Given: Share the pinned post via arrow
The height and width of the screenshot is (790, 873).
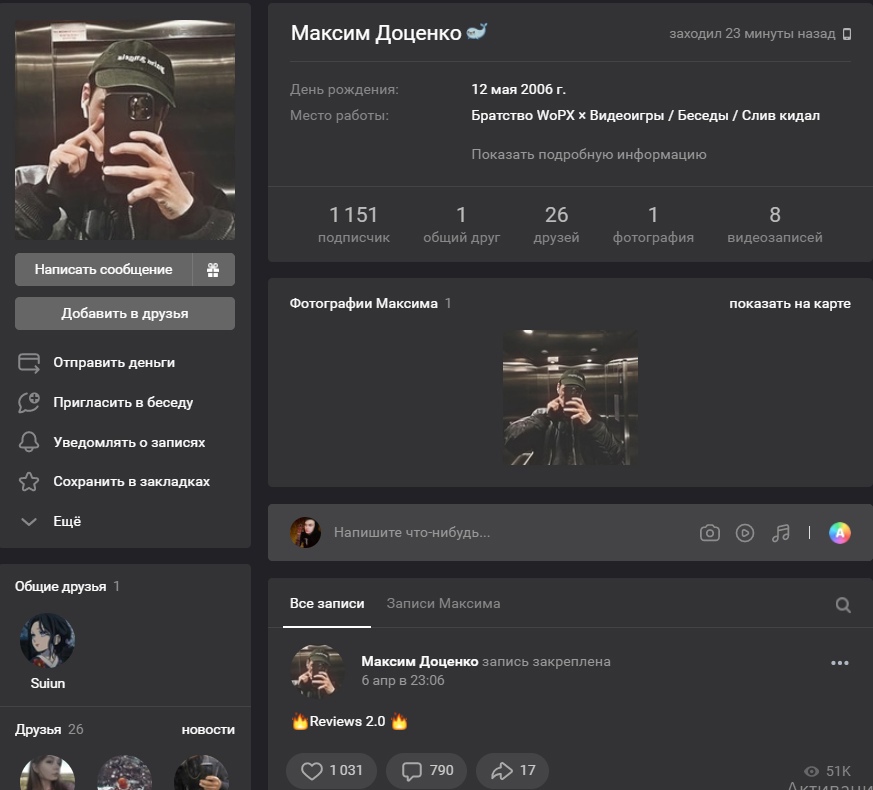Looking at the screenshot, I should pyautogui.click(x=513, y=770).
